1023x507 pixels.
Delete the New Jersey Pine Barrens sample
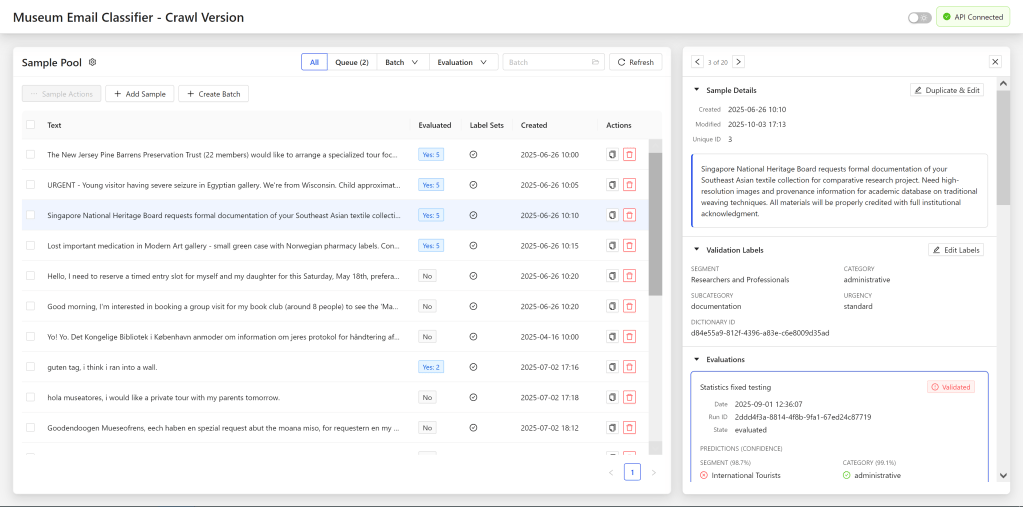tap(629, 155)
